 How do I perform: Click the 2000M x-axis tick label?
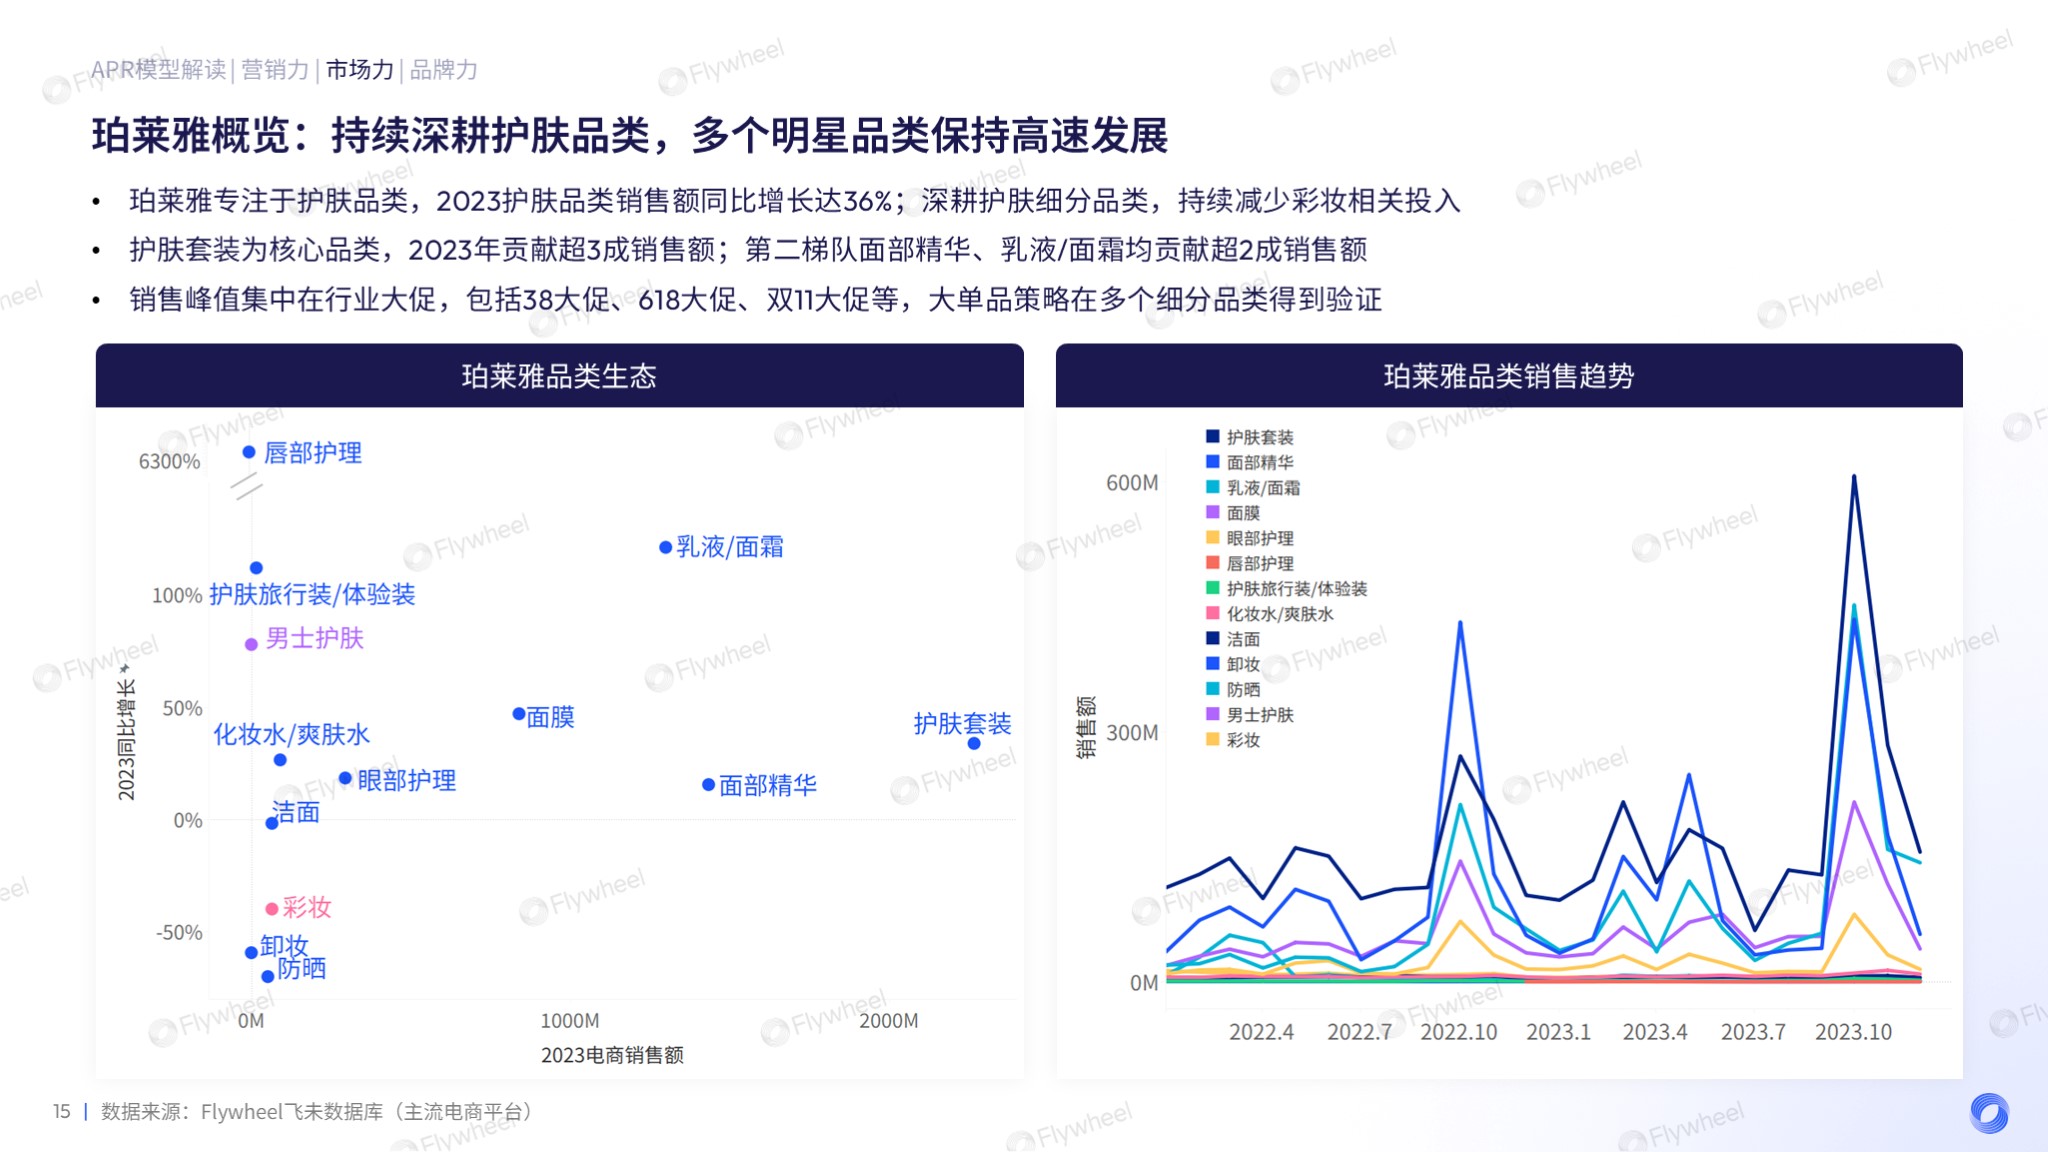click(889, 1021)
